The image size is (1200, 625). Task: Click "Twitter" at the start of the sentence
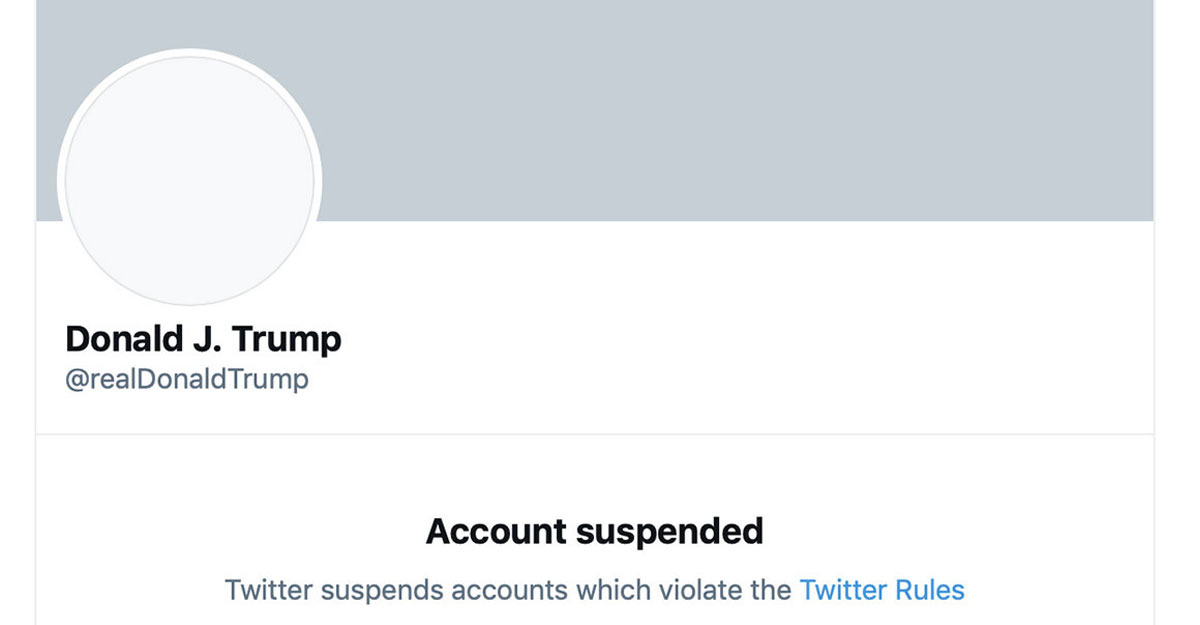click(269, 589)
